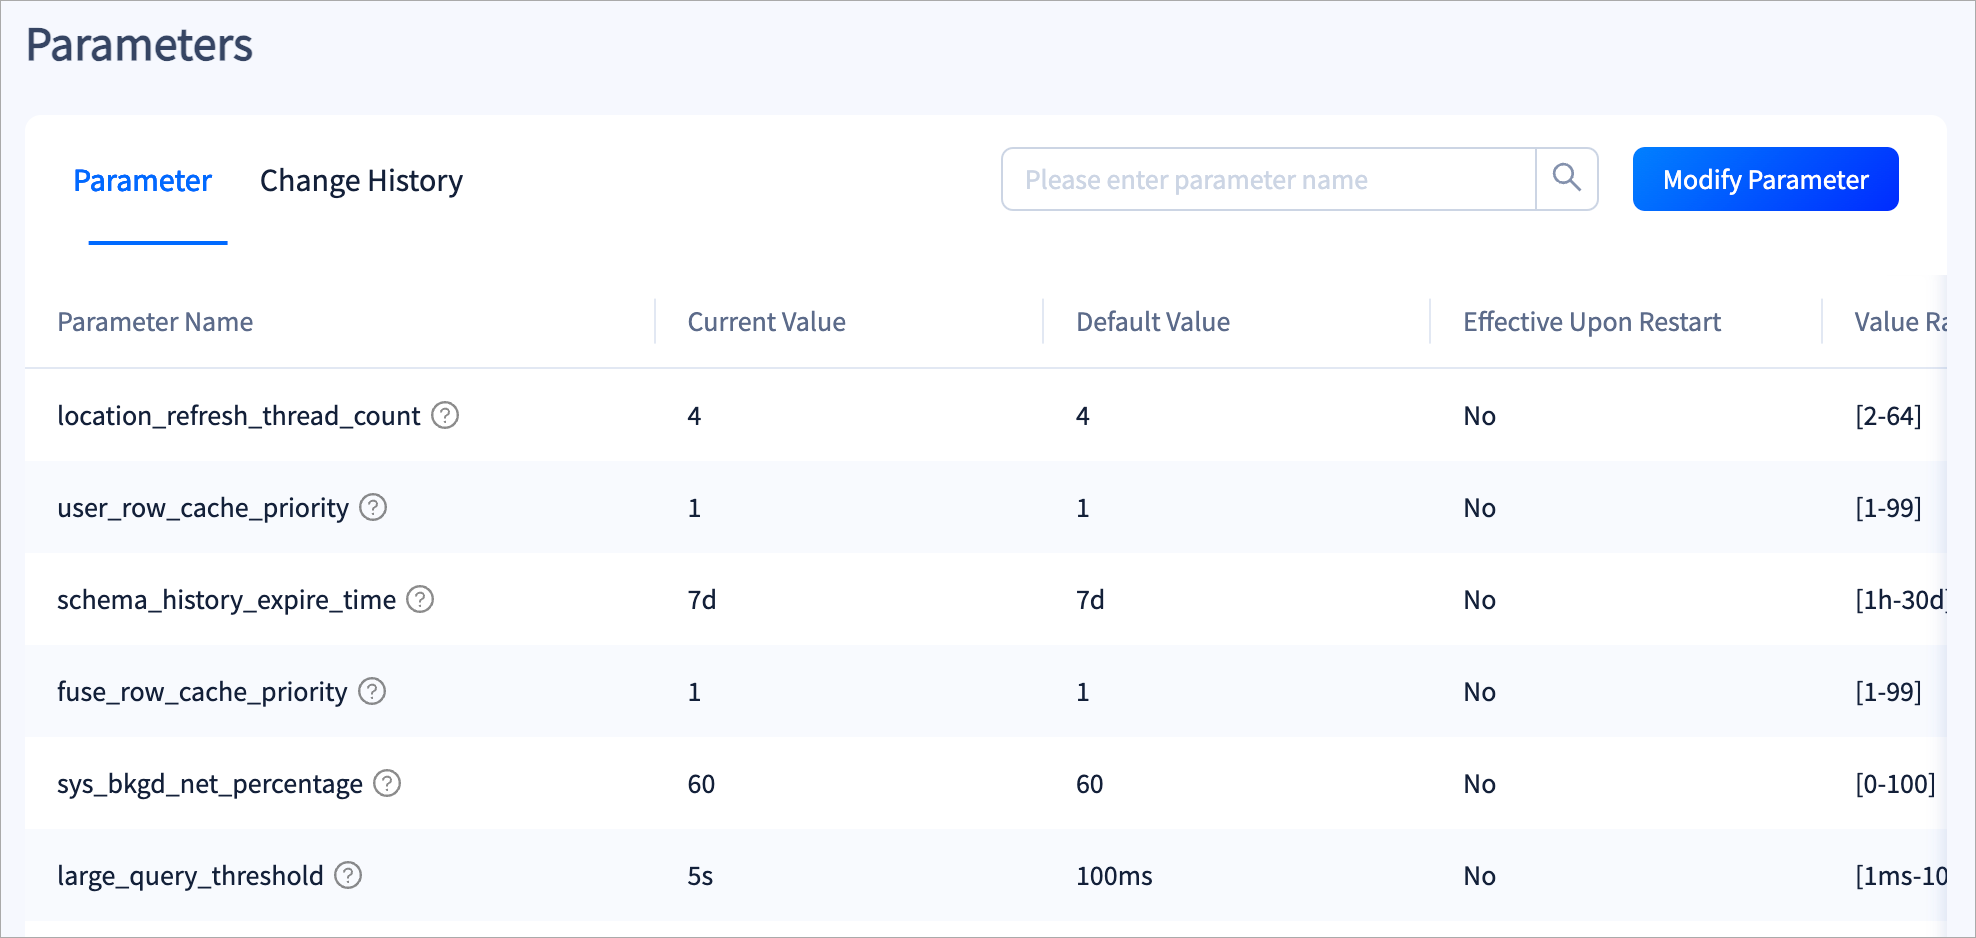The height and width of the screenshot is (938, 1976).
Task: Click the Value Range column header
Action: coord(1900,322)
